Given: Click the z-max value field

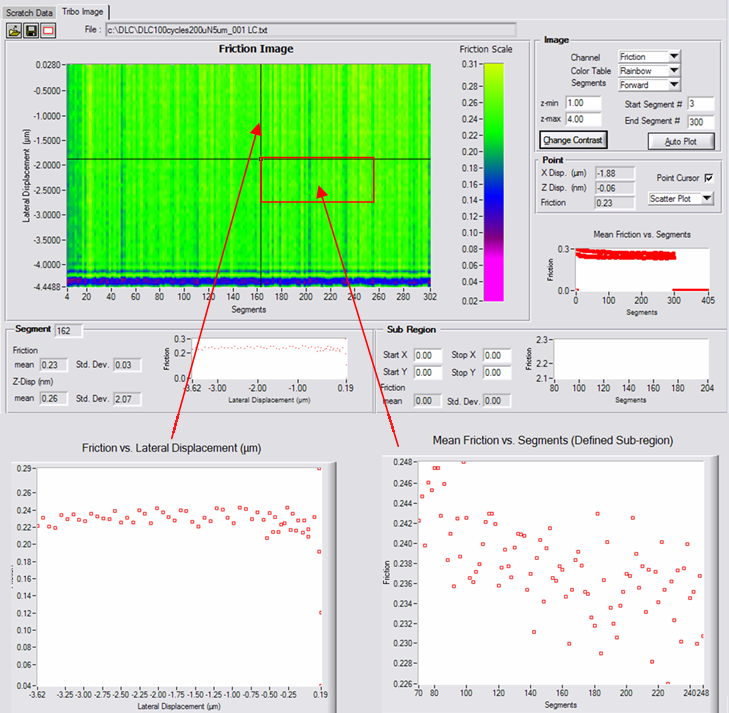Looking at the screenshot, I should (x=583, y=120).
